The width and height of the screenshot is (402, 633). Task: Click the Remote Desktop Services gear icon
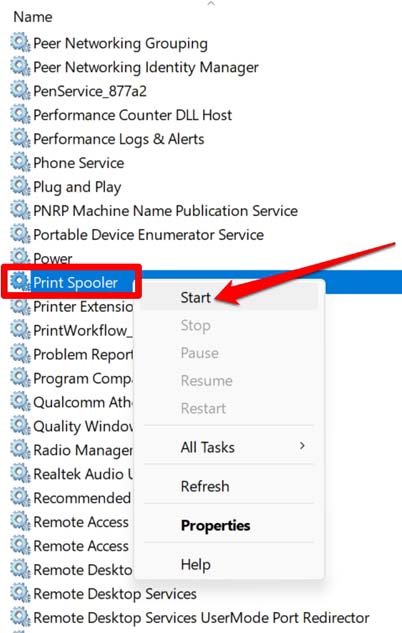click(x=20, y=593)
